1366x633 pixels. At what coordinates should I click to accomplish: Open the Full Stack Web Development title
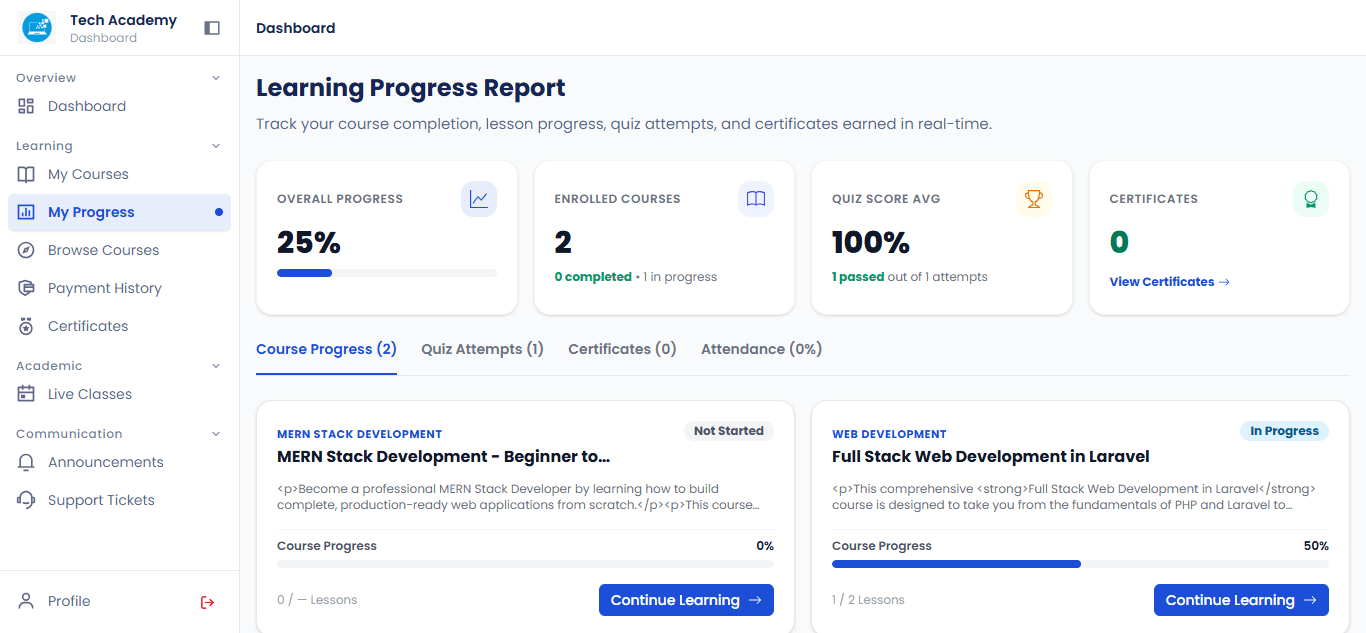pos(990,457)
